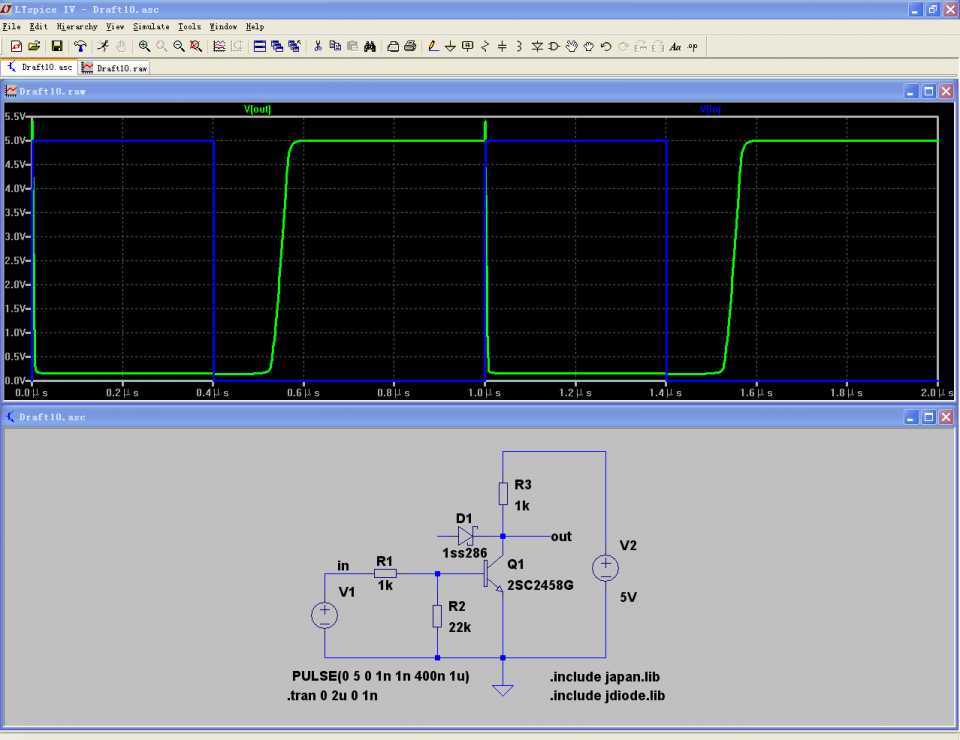Cascade windows using the toolbar icon

[277, 46]
